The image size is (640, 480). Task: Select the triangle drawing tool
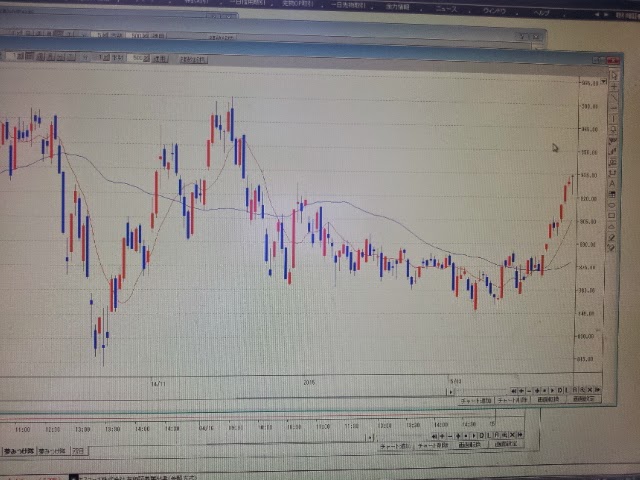click(x=611, y=227)
